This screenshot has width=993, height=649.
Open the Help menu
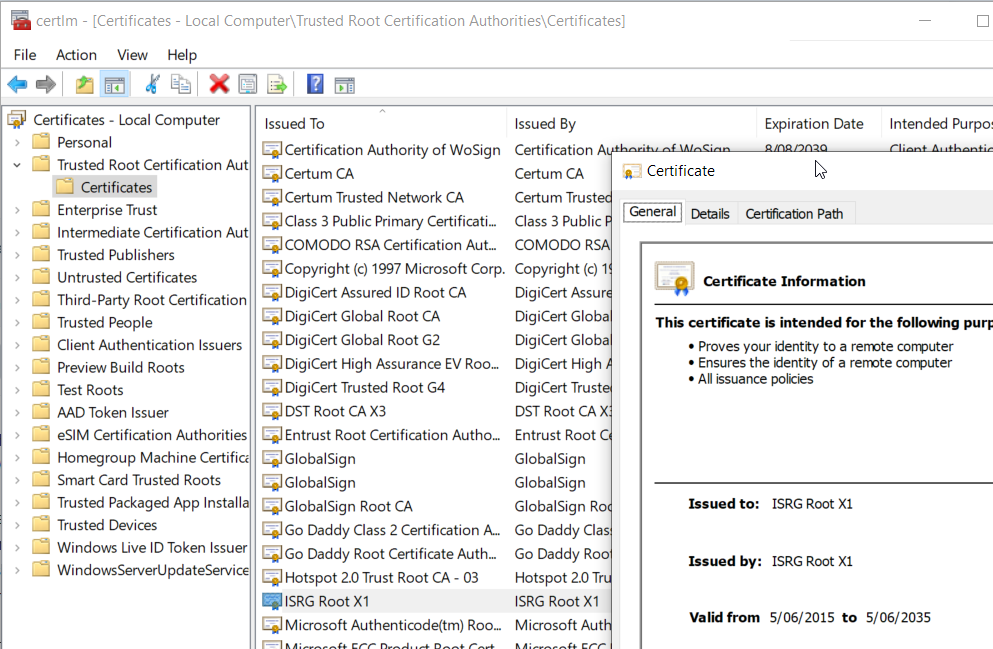(182, 55)
